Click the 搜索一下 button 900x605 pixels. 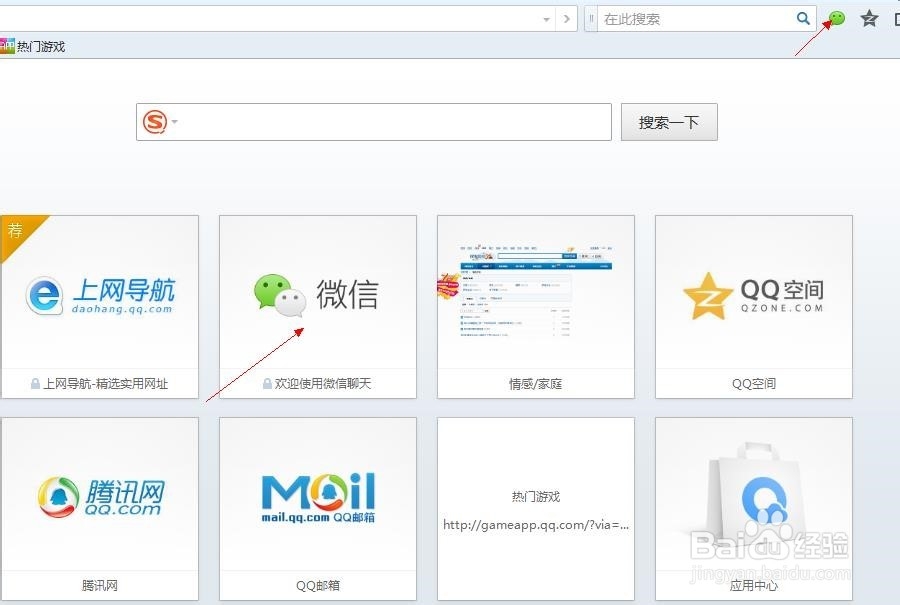pyautogui.click(x=669, y=122)
